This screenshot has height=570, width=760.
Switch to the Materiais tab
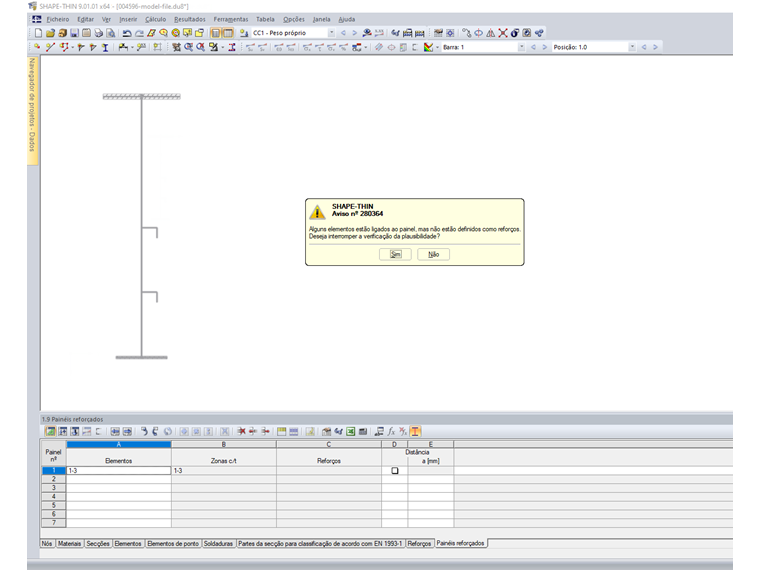click(69, 544)
